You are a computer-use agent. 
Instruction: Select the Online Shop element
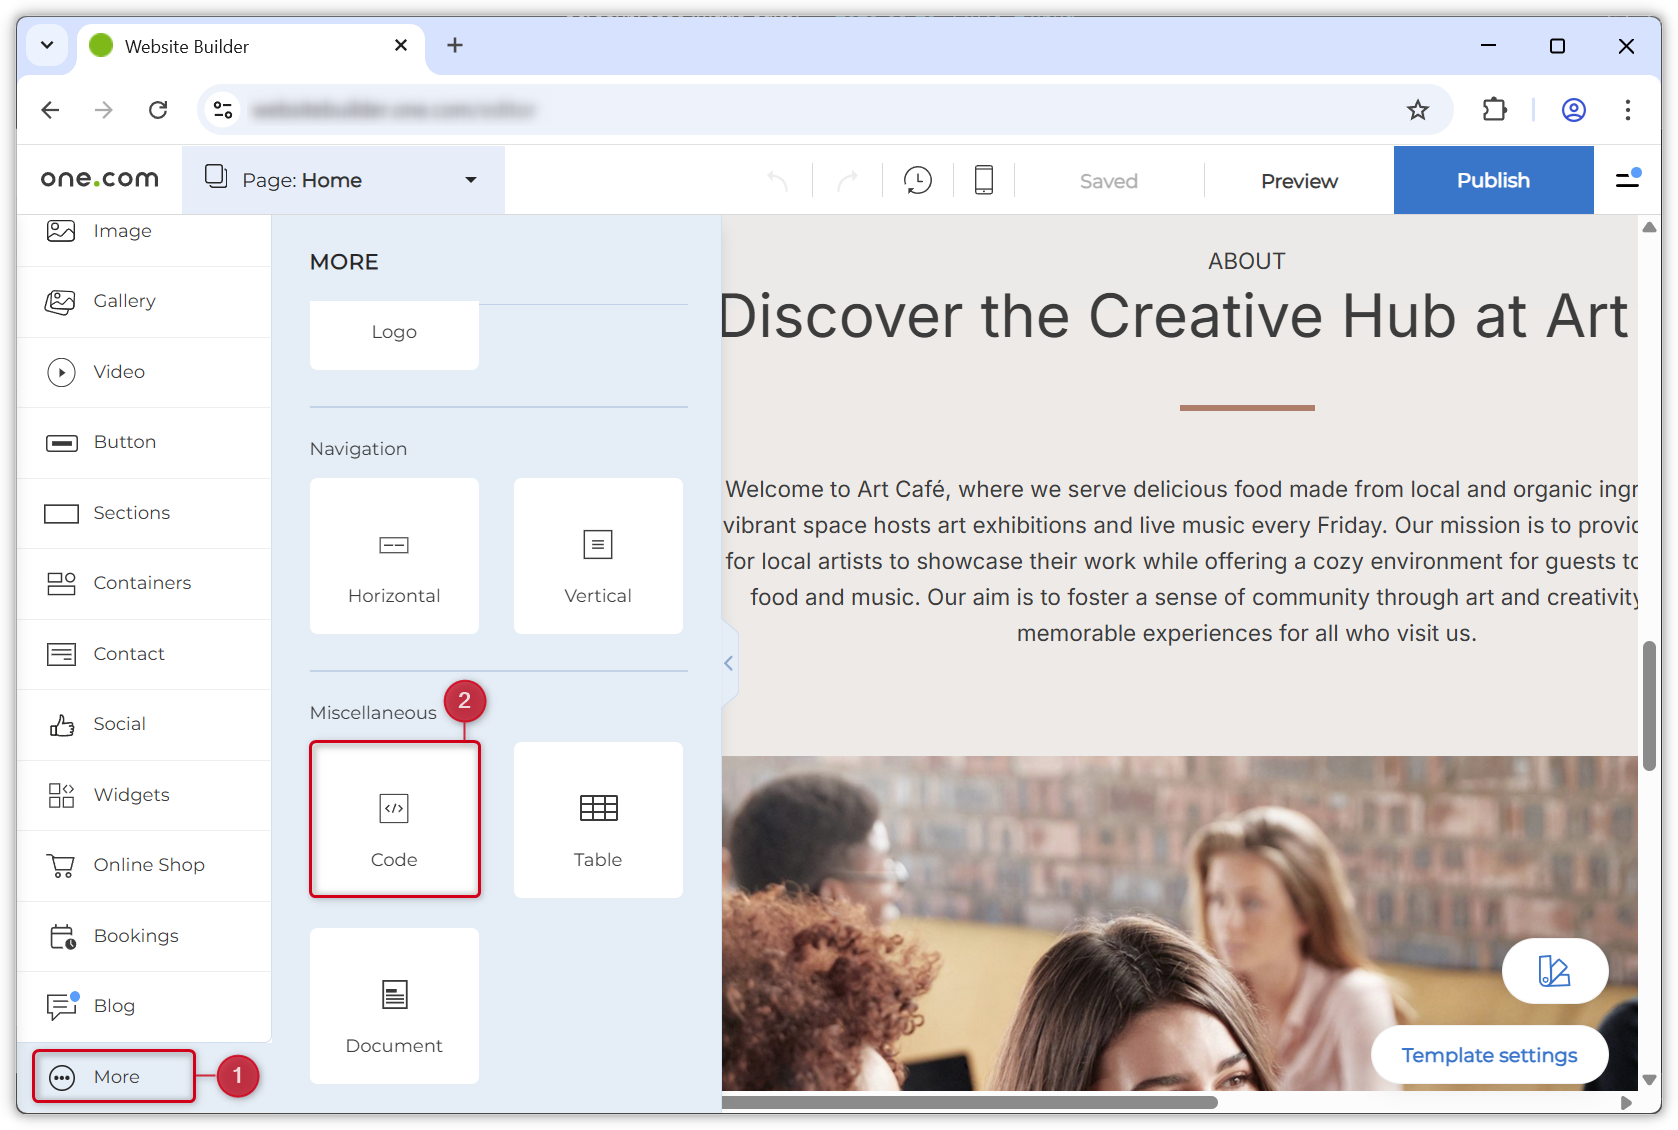(149, 864)
